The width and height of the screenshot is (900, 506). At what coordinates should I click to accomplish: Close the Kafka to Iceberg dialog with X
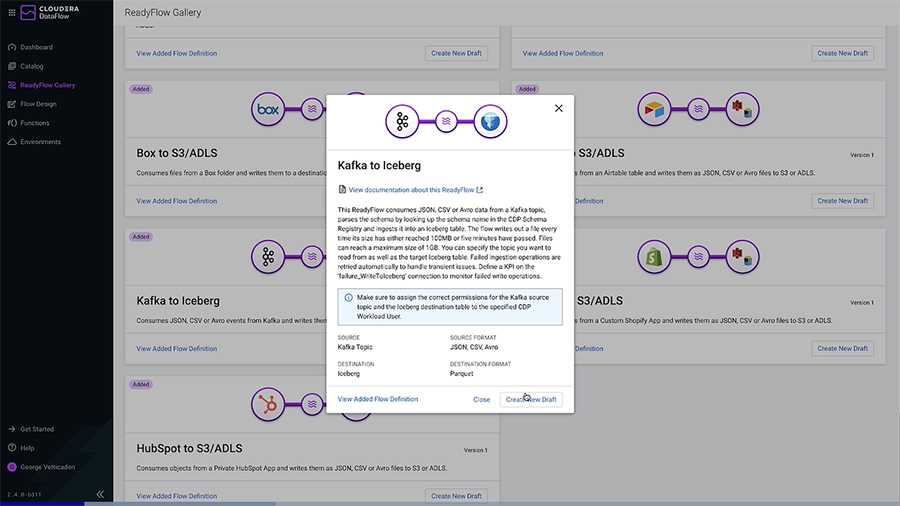[x=559, y=108]
